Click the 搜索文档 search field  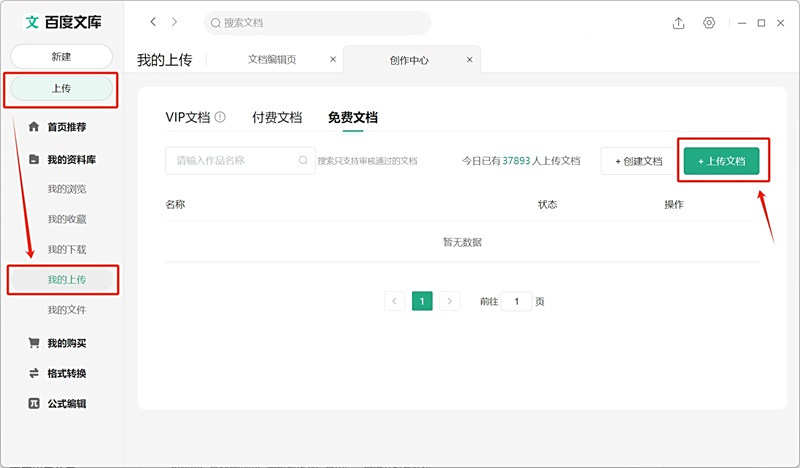[317, 23]
